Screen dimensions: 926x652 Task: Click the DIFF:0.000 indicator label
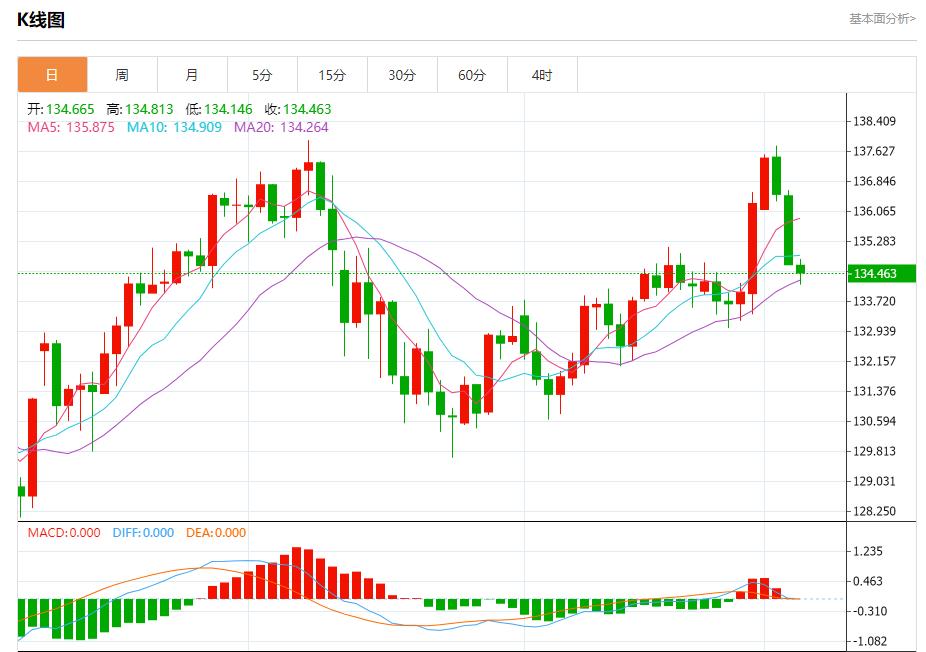pyautogui.click(x=143, y=533)
